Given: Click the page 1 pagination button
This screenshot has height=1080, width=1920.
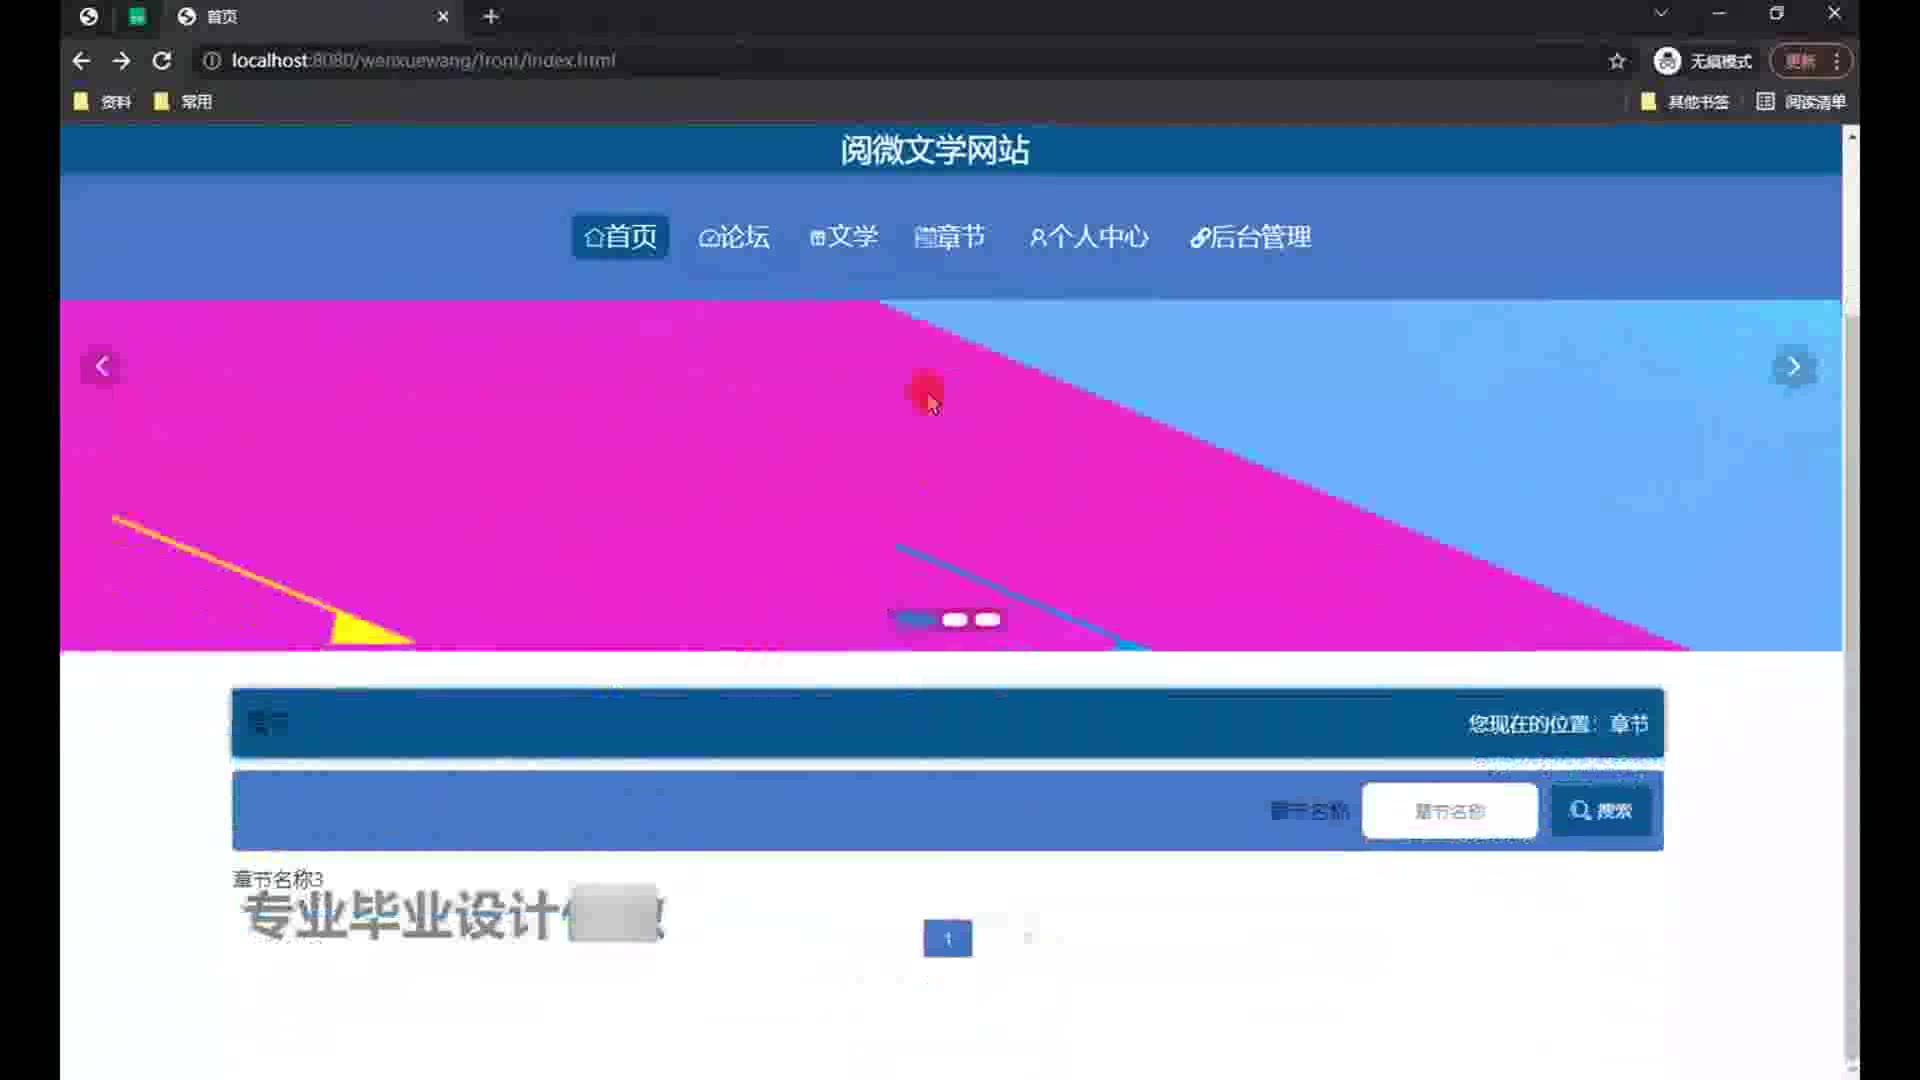Looking at the screenshot, I should pyautogui.click(x=947, y=938).
